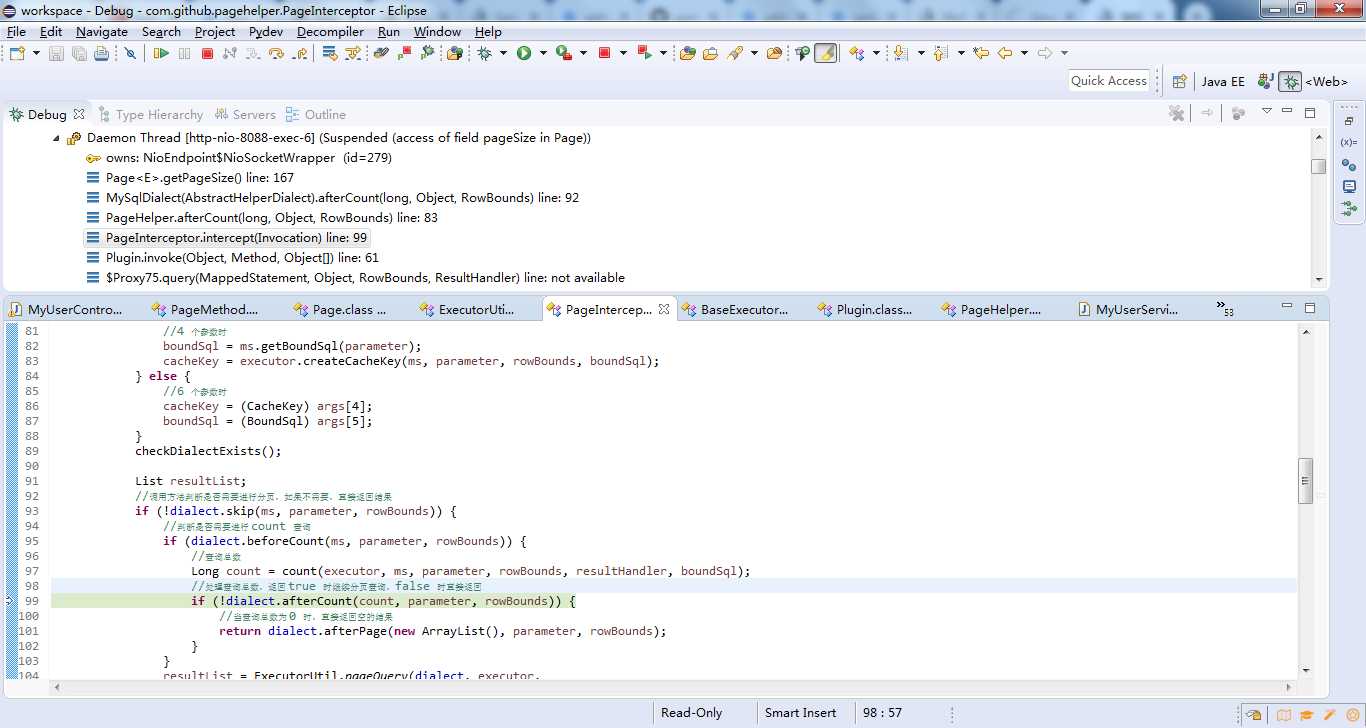
Task: Click the Step Return icon
Action: (x=300, y=53)
